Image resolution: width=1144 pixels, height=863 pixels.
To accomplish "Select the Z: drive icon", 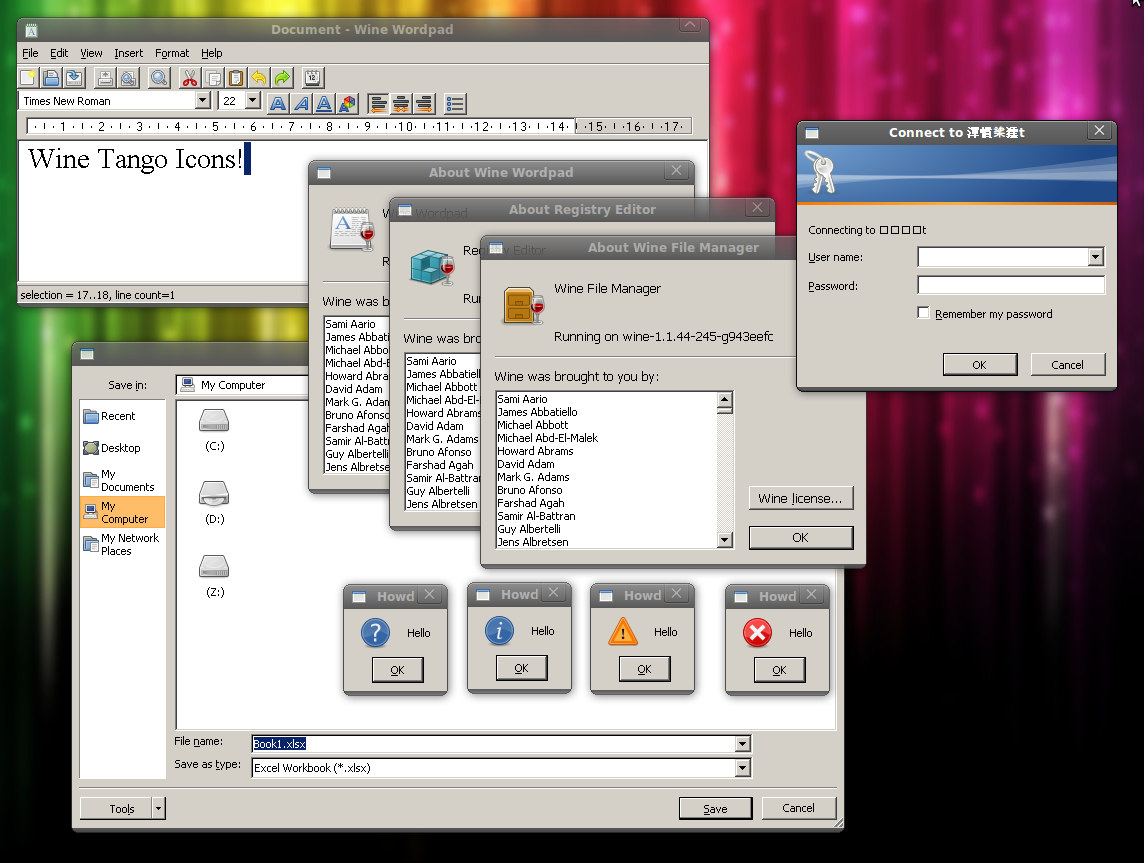I will coord(214,567).
